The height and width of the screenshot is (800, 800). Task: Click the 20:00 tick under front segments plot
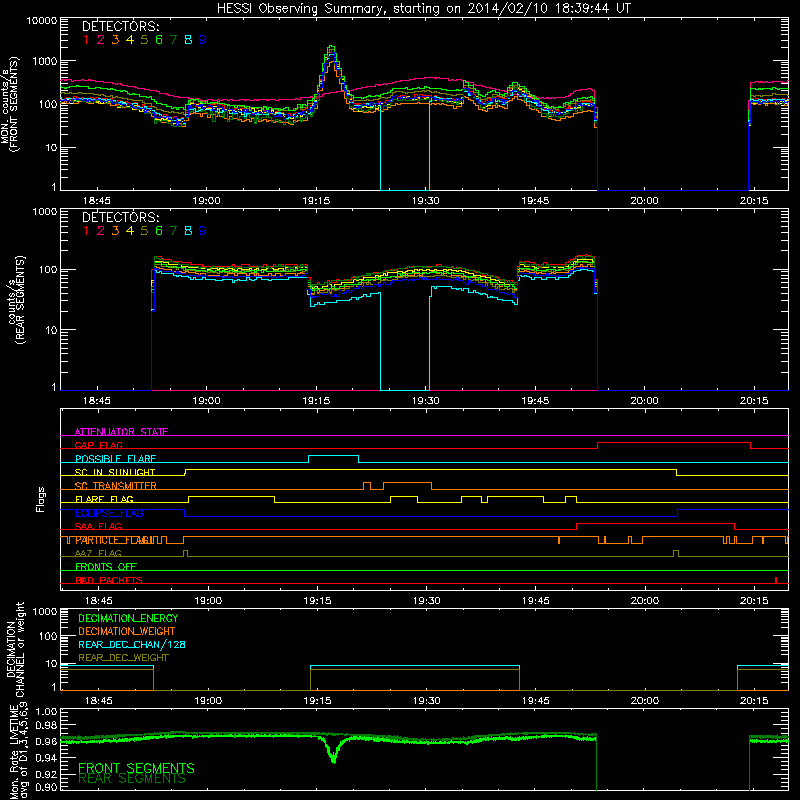point(644,201)
